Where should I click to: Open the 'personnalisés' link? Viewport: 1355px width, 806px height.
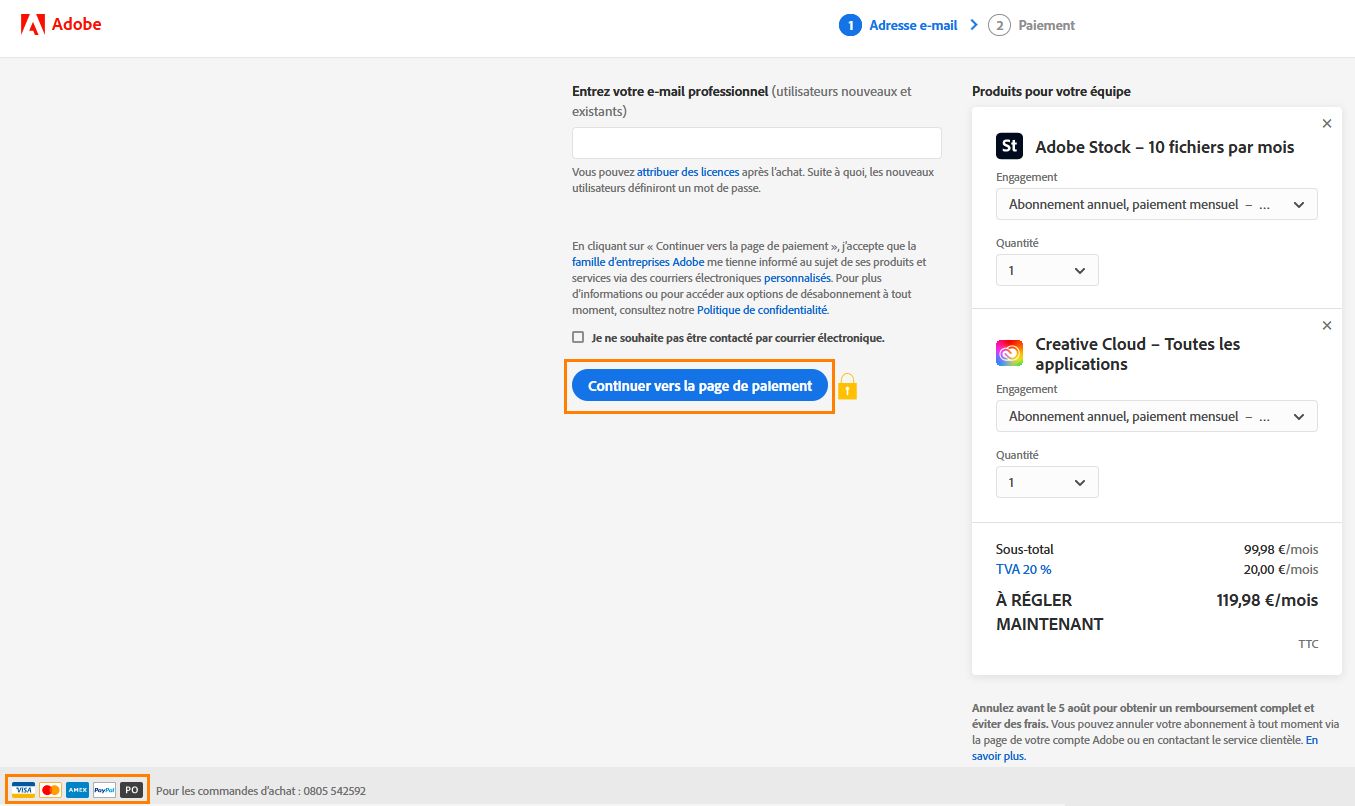pos(797,278)
